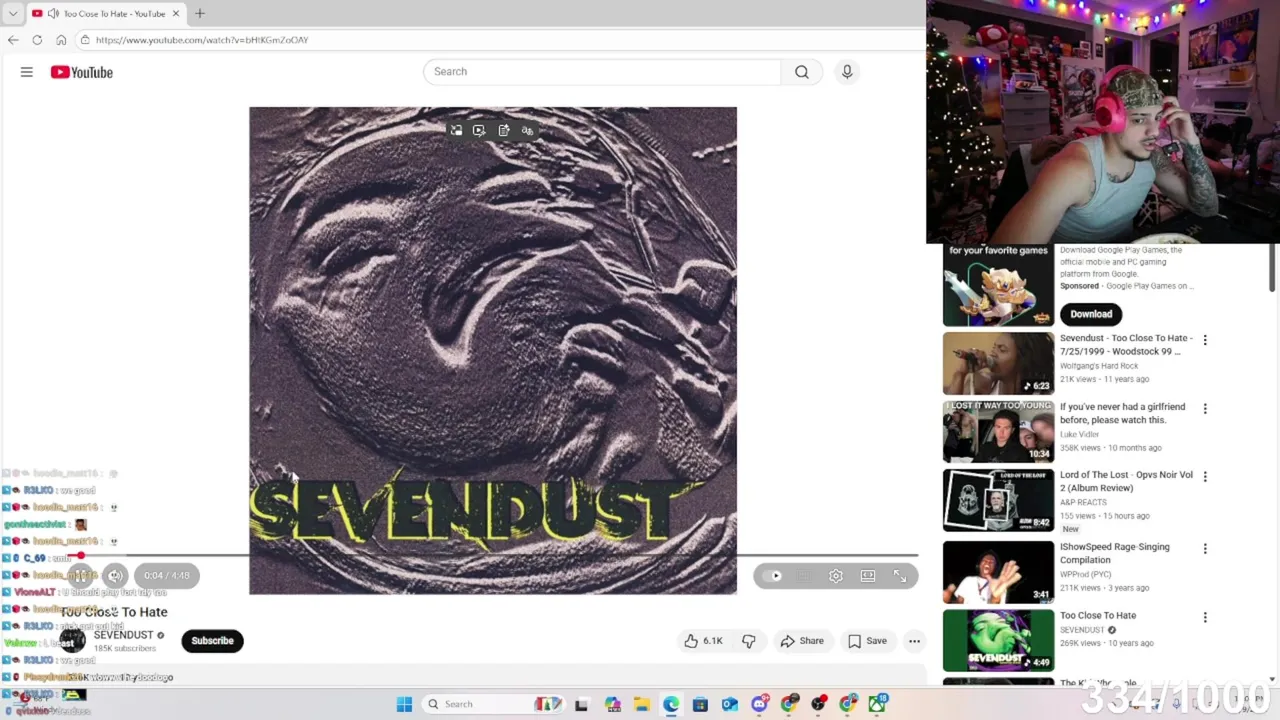Click Luke Vinjer channel name
The height and width of the screenshot is (720, 1280).
1079,435
